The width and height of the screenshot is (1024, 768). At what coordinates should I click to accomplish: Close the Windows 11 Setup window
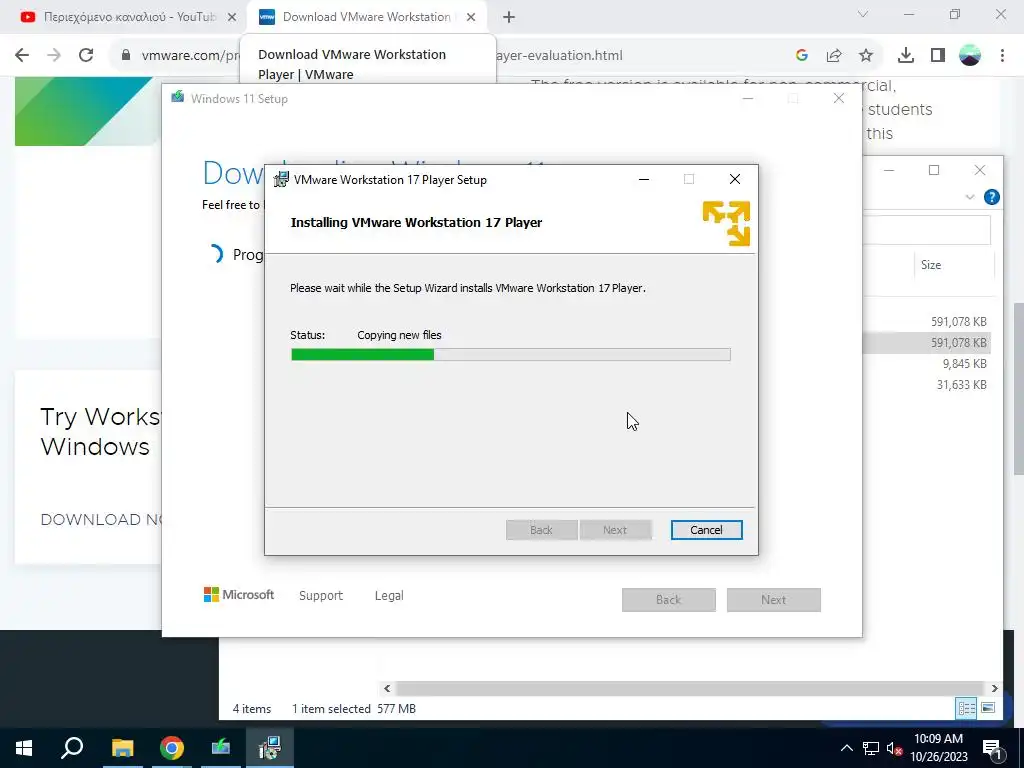coord(839,99)
